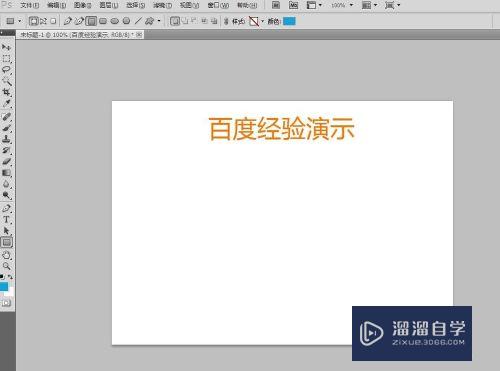Select the Rectangle shape tool in the toolbox
The height and width of the screenshot is (371, 500).
click(x=7, y=242)
